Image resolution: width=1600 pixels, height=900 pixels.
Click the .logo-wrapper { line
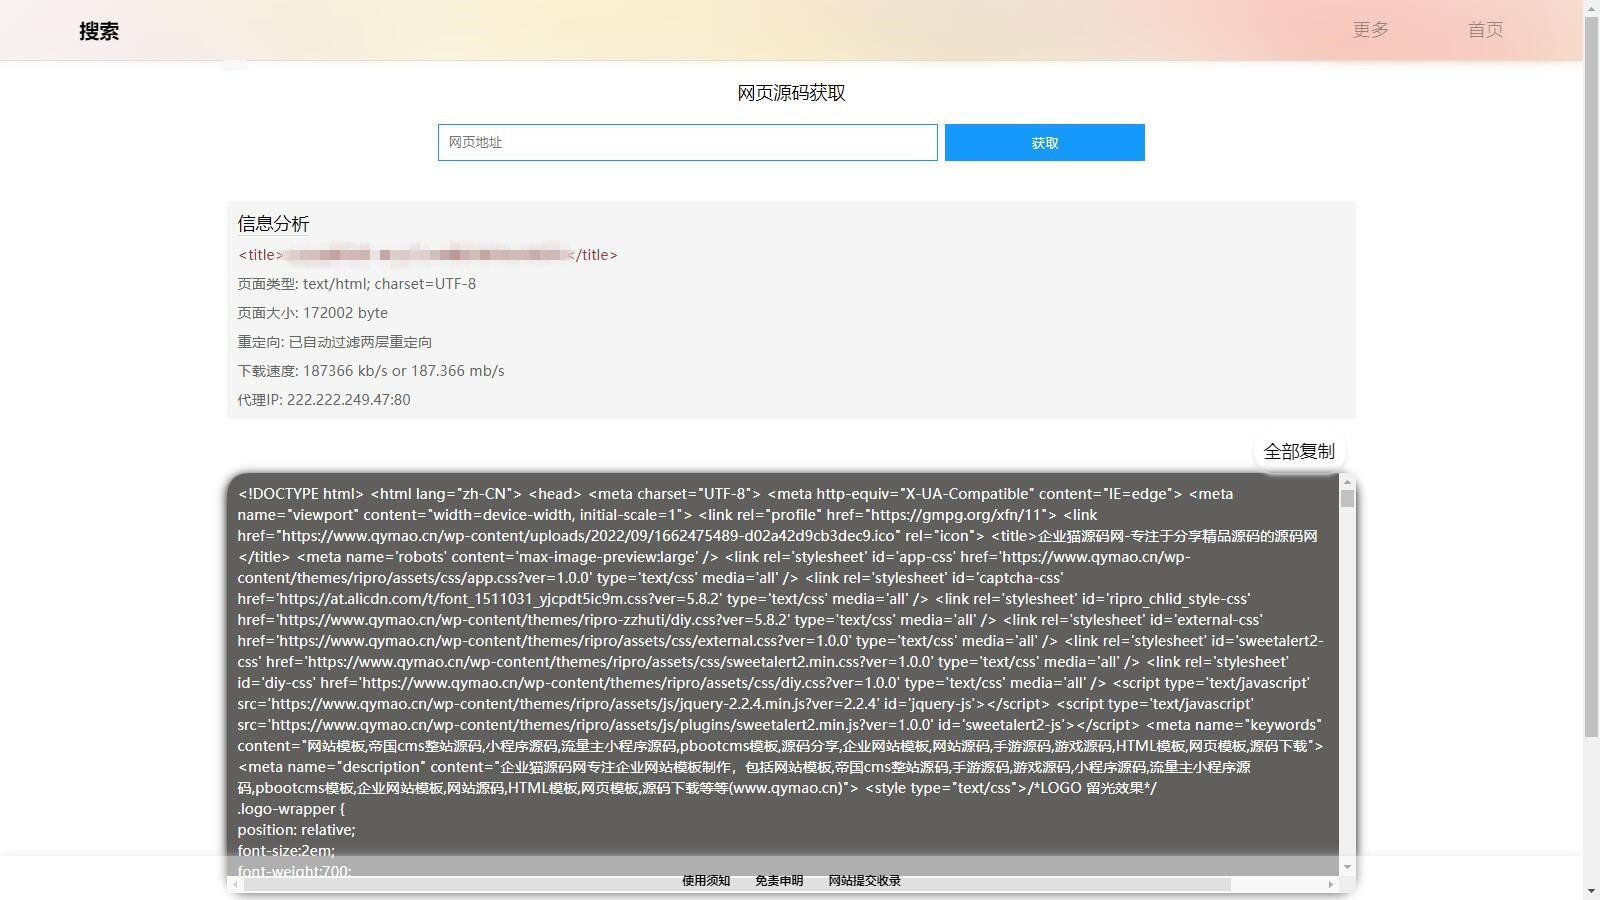coord(291,809)
